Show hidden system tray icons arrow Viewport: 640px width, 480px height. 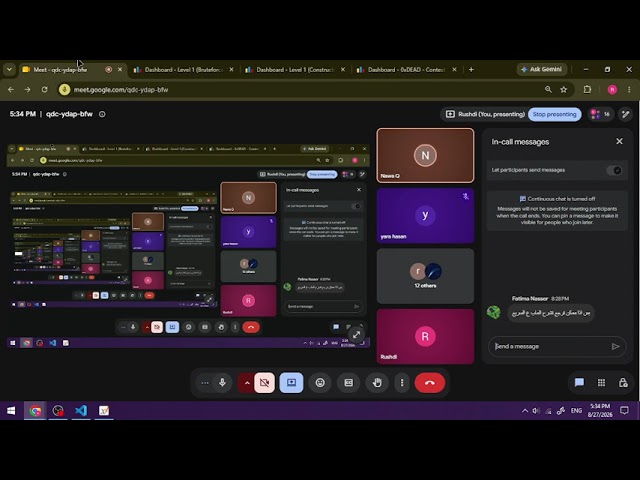point(525,411)
